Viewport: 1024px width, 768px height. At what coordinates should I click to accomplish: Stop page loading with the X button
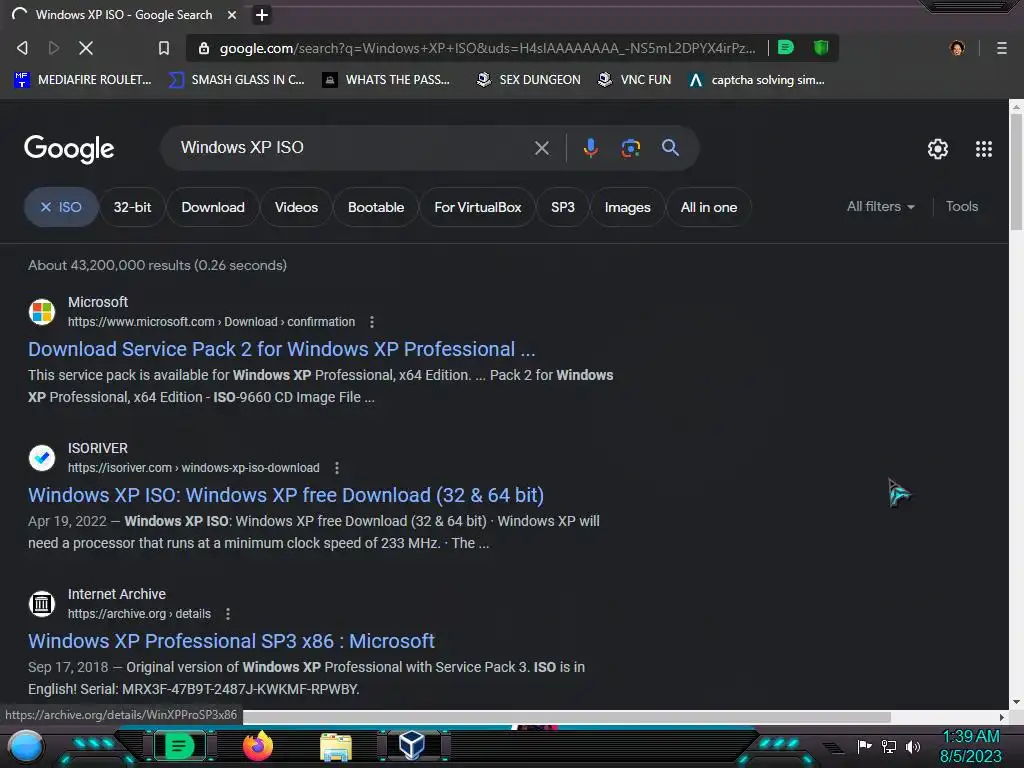click(86, 48)
